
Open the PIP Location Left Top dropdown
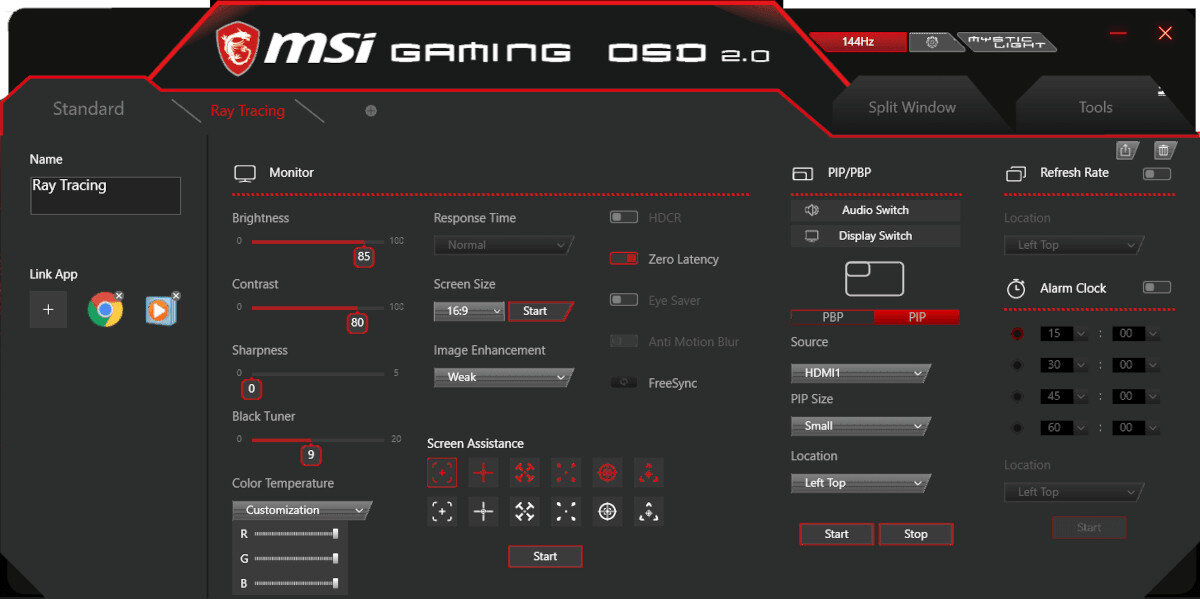(860, 483)
